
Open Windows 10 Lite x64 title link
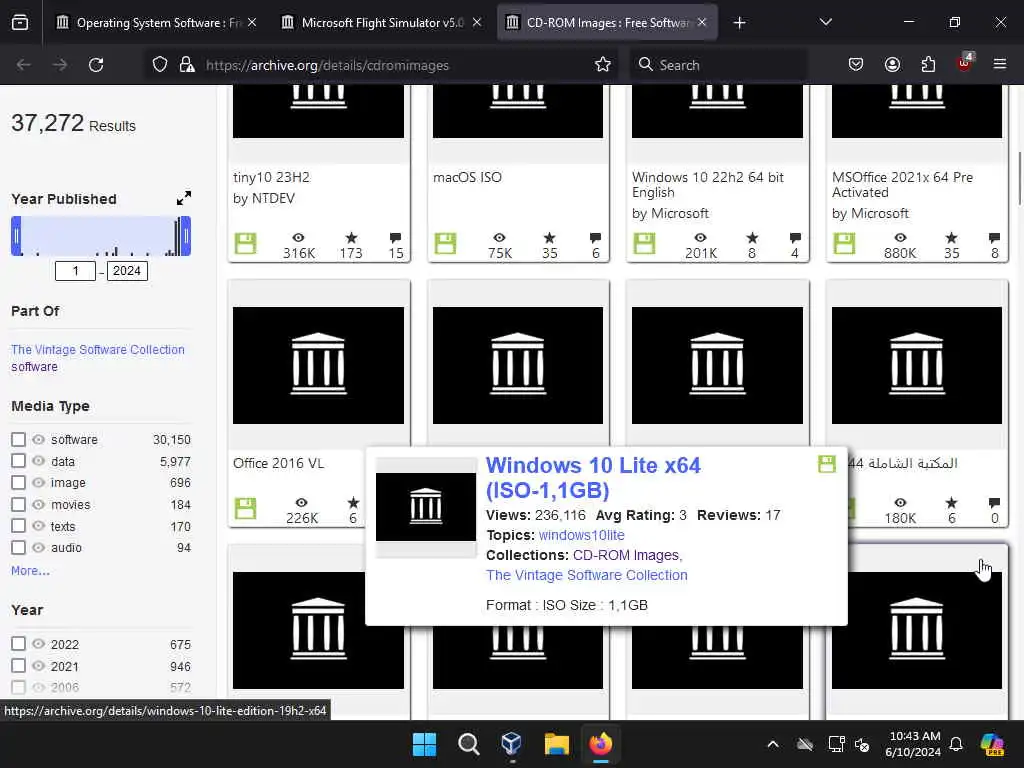tap(593, 477)
